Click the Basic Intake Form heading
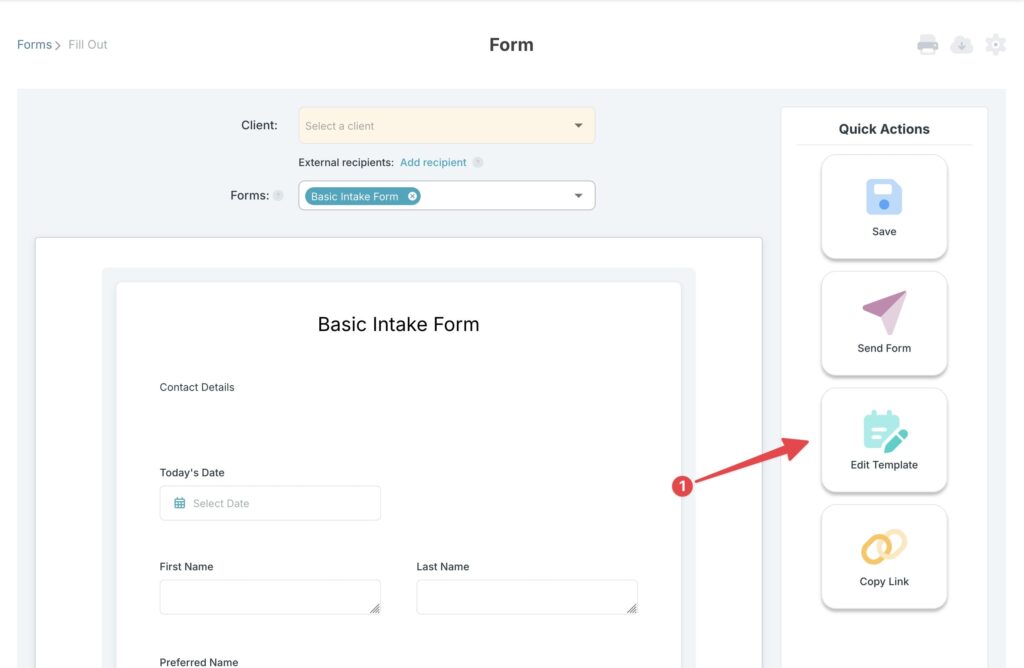This screenshot has width=1024, height=668. [398, 324]
